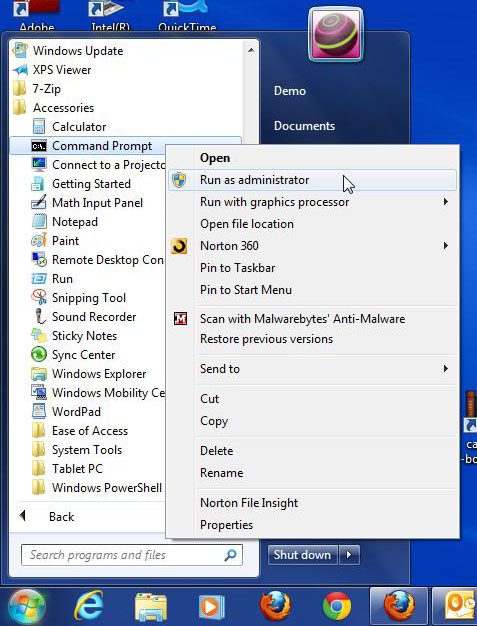Launch Windows Media Player from taskbar

[212, 607]
